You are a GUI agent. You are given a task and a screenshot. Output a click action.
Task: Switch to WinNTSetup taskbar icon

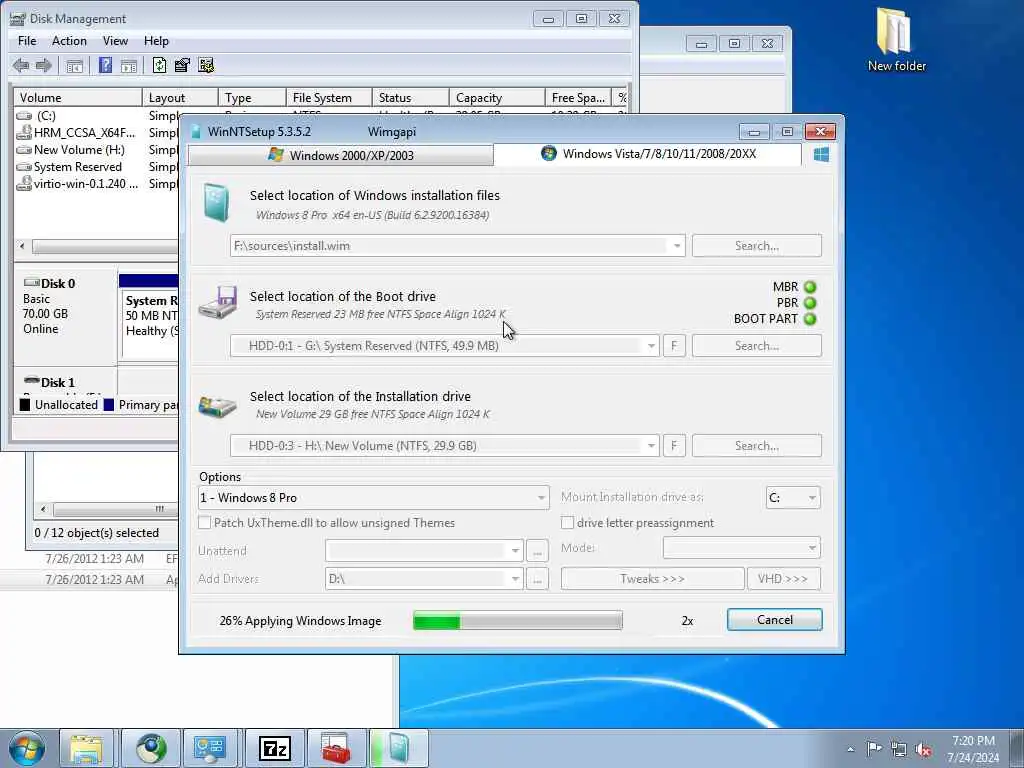pyautogui.click(x=399, y=748)
